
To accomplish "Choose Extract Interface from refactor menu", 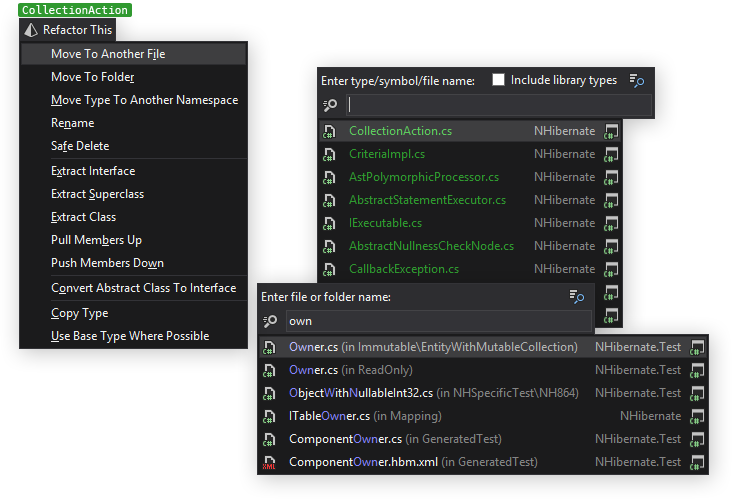I will 93,171.
